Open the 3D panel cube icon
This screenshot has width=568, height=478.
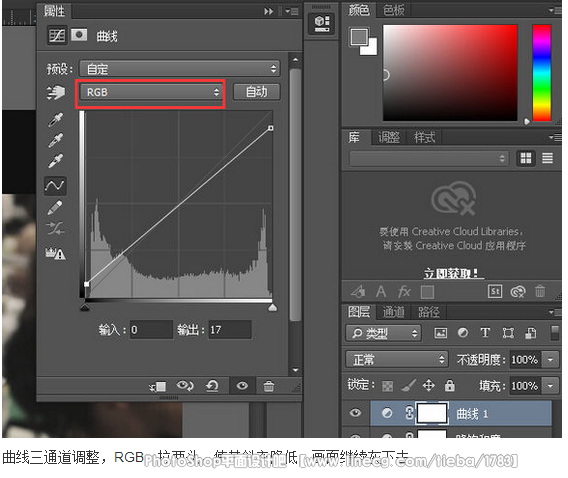pyautogui.click(x=322, y=23)
